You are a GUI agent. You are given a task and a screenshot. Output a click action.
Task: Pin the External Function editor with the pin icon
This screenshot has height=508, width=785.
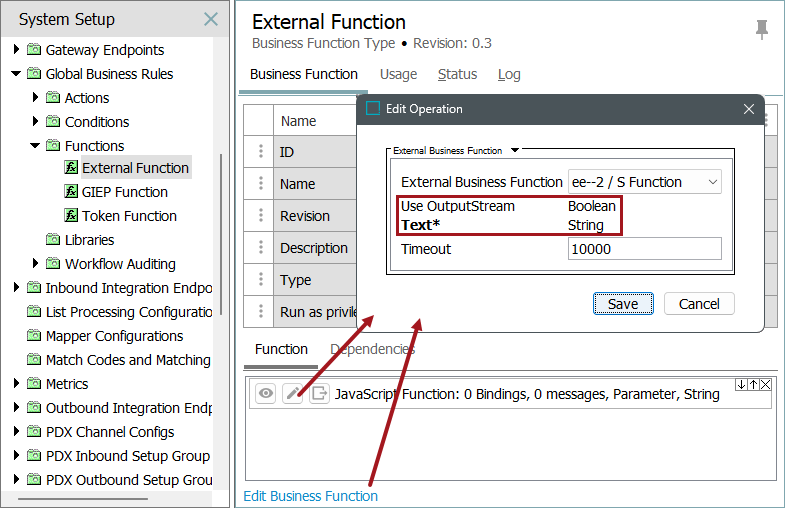(x=762, y=30)
